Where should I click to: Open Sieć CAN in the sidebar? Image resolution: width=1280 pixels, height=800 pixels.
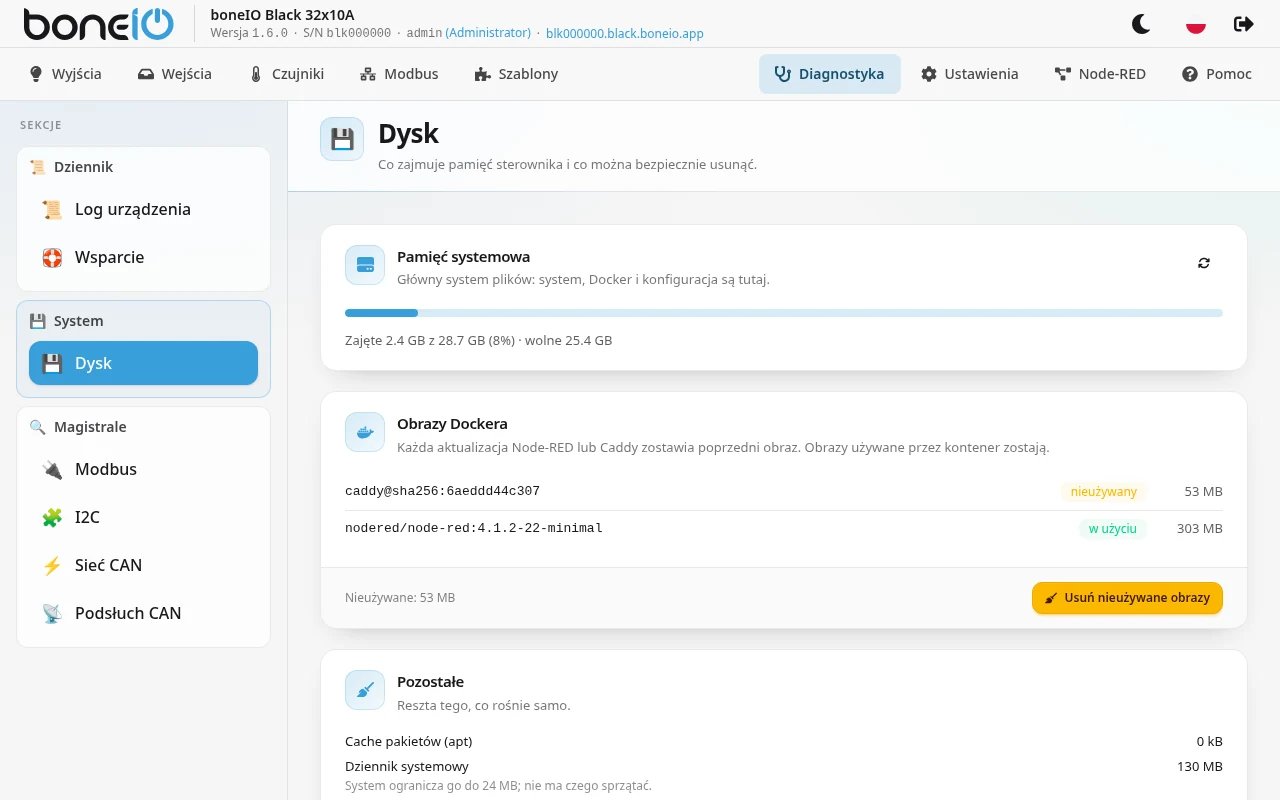coord(143,565)
